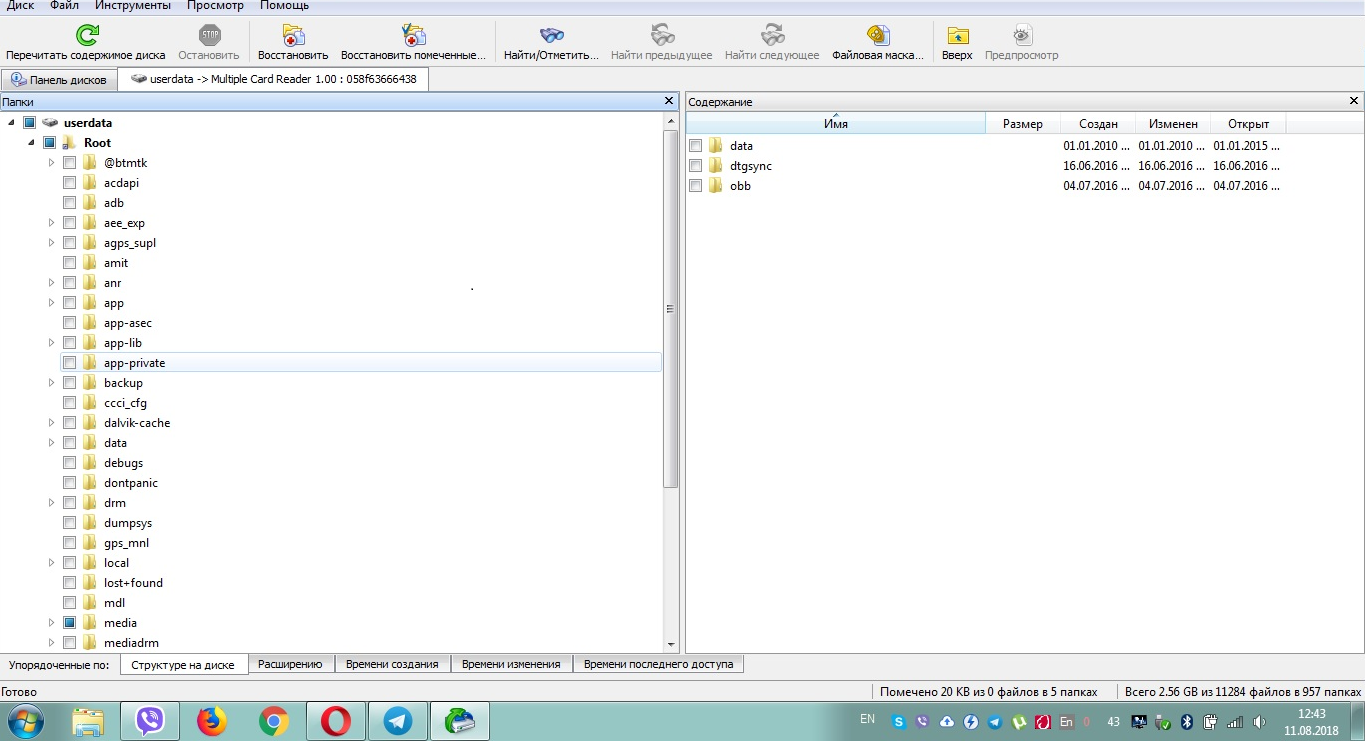Expand the agps_supl folder node
The width and height of the screenshot is (1365, 741).
click(x=52, y=243)
